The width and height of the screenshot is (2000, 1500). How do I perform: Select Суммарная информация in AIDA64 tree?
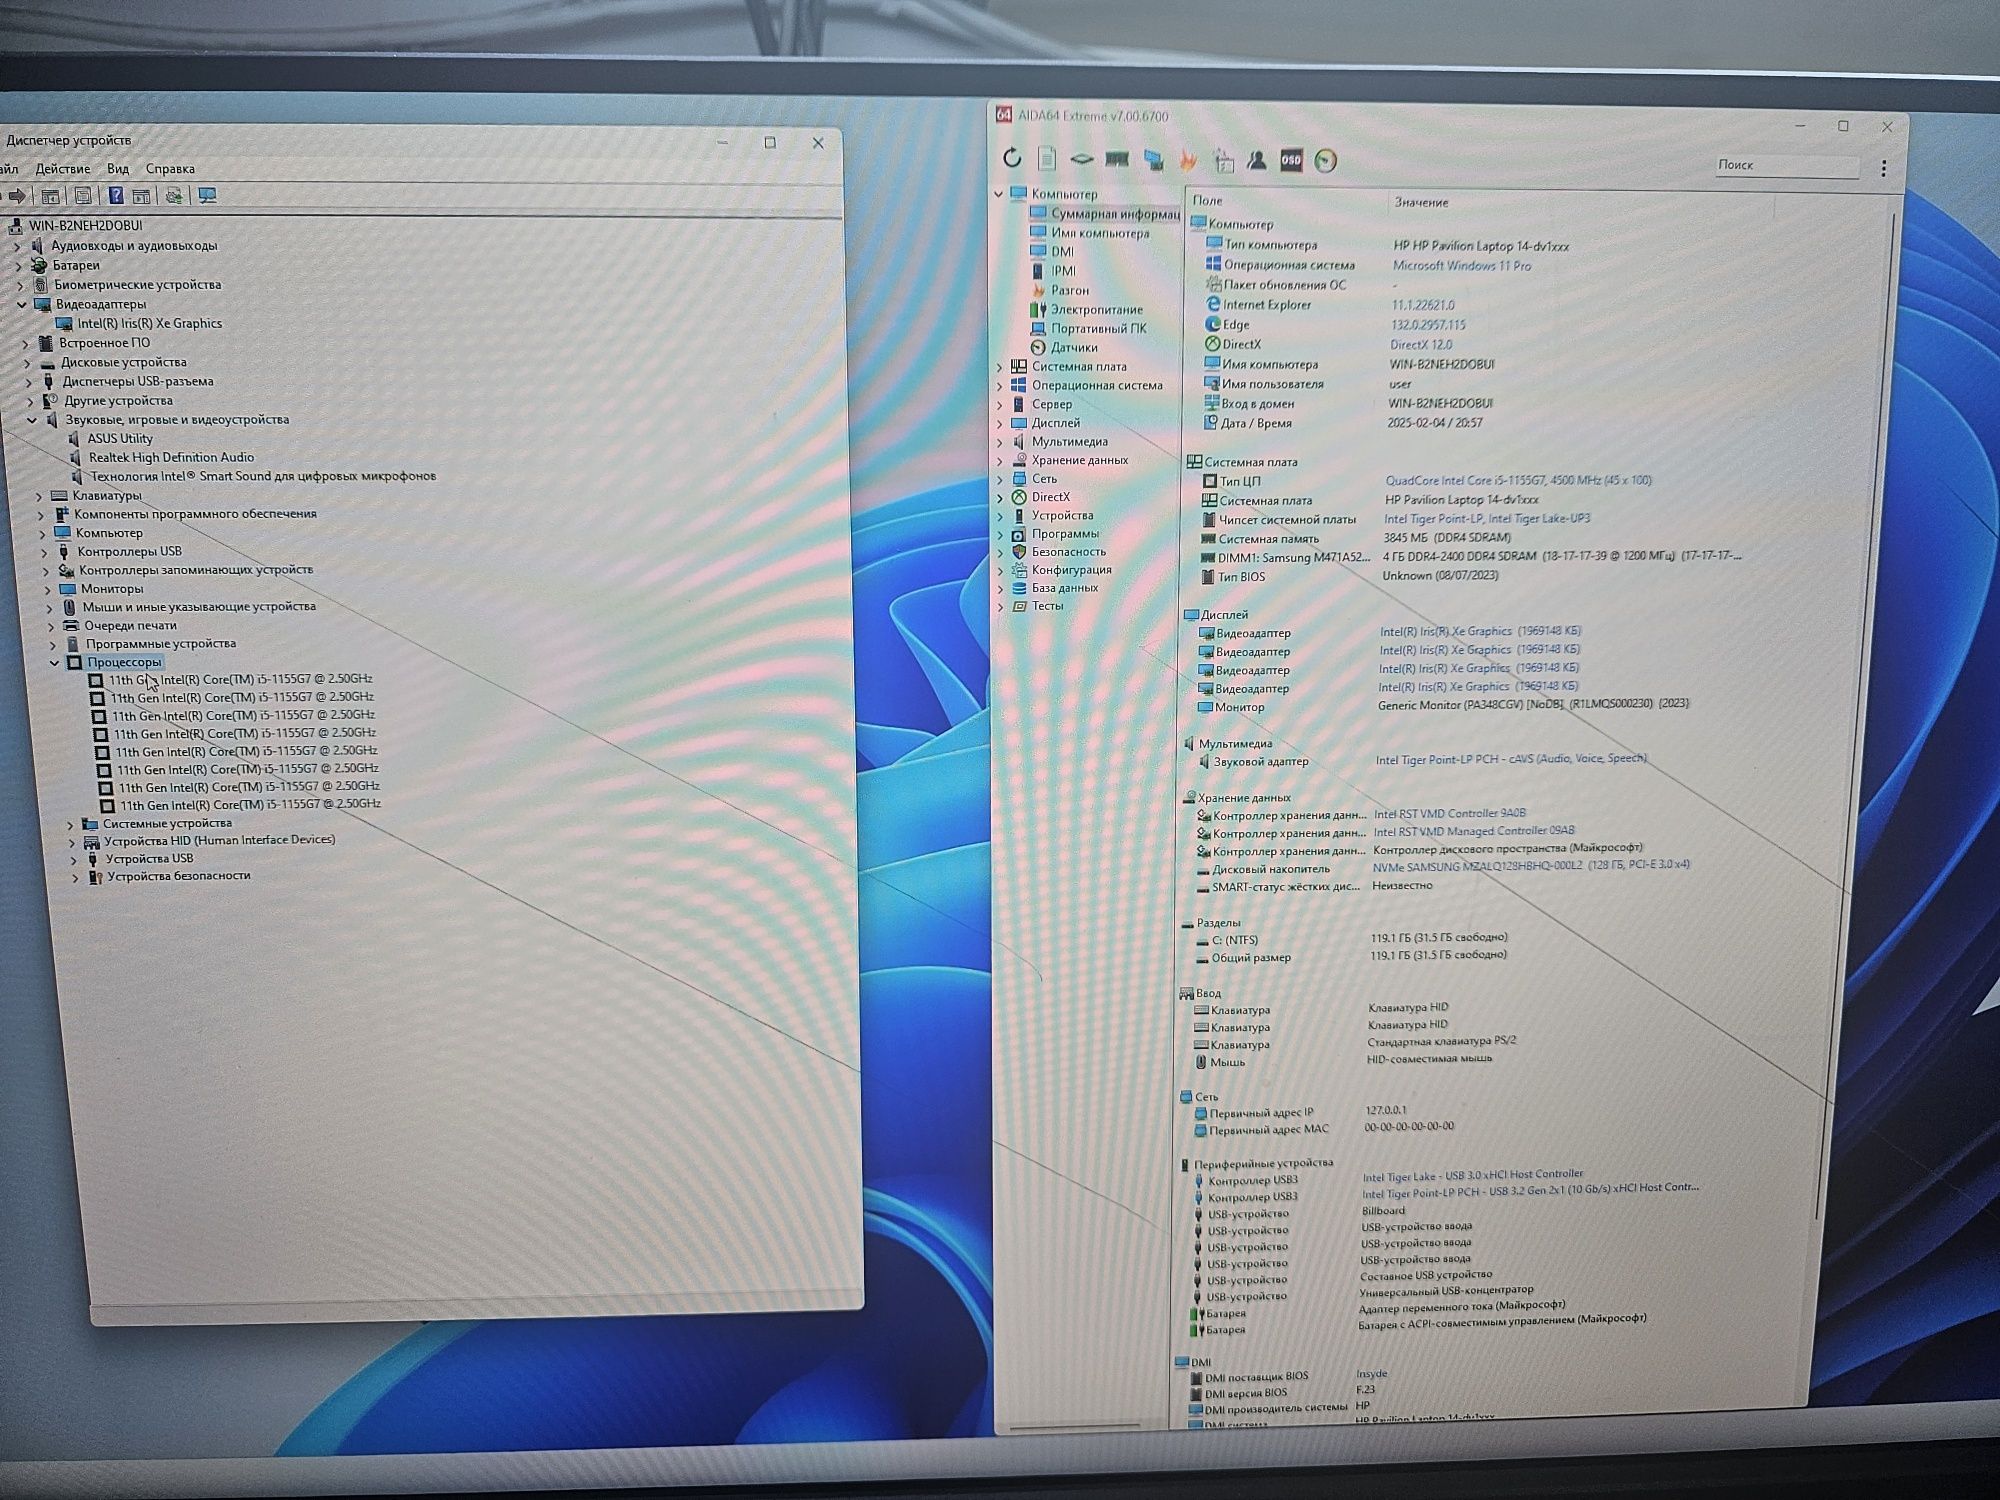coord(1114,214)
